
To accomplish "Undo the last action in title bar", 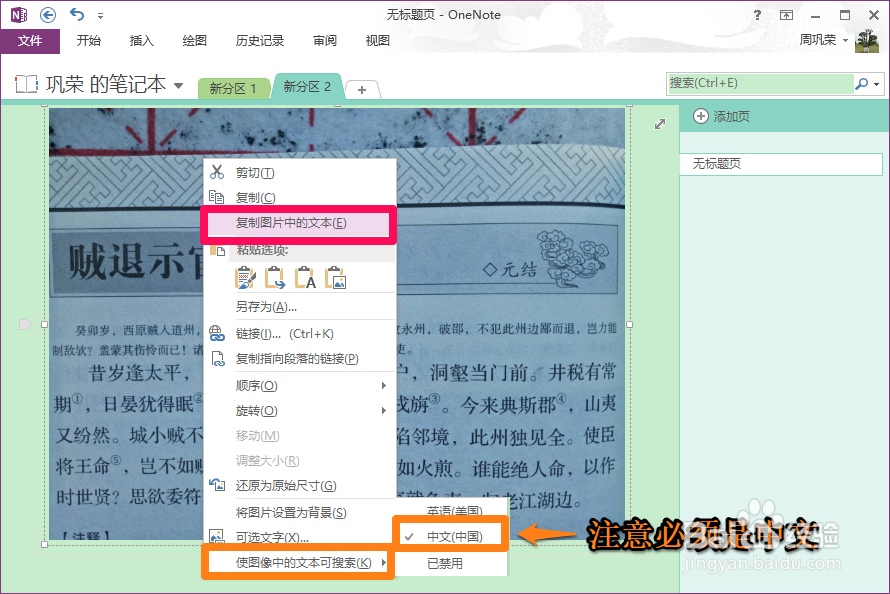I will 77,14.
